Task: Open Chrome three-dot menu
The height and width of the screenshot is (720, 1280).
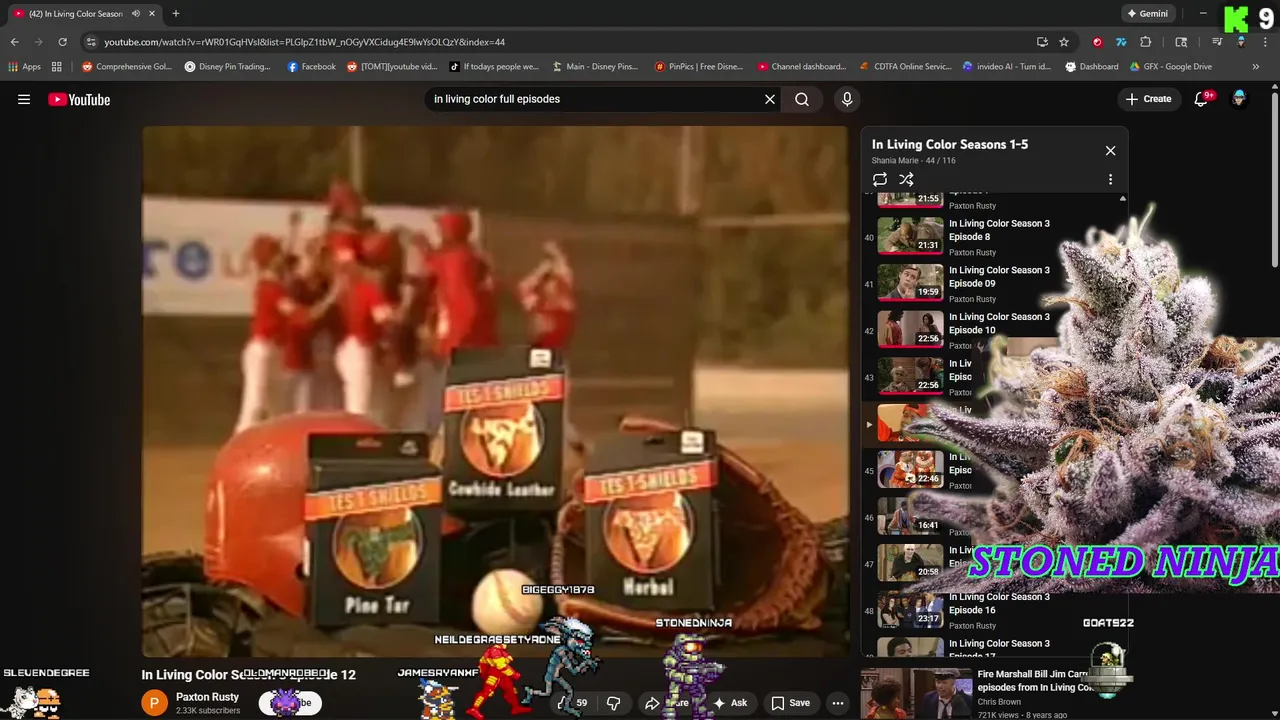Action: (1266, 42)
